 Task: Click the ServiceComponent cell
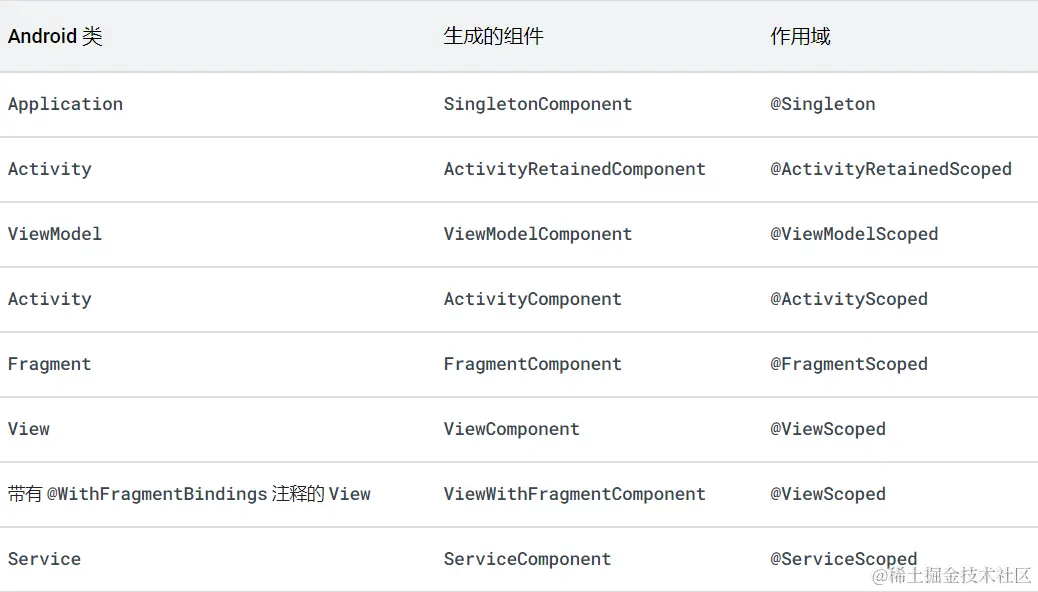[x=527, y=559]
